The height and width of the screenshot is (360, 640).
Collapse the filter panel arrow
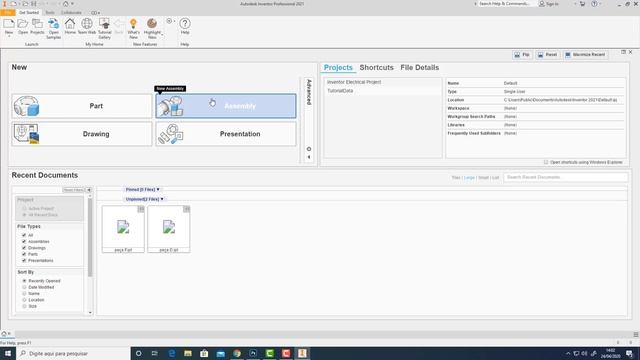[x=89, y=190]
